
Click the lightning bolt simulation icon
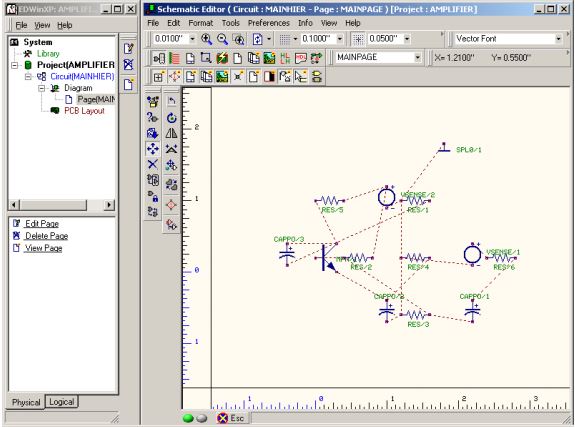coord(221,58)
